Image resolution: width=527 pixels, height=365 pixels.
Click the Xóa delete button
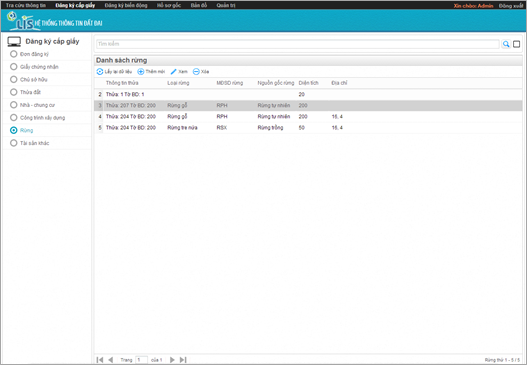click(201, 72)
